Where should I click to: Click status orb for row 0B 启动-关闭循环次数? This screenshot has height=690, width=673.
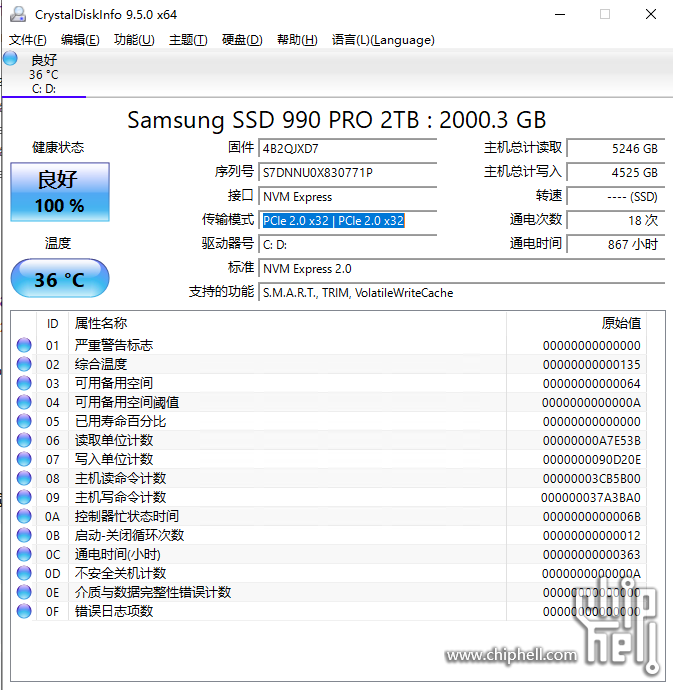pos(24,535)
